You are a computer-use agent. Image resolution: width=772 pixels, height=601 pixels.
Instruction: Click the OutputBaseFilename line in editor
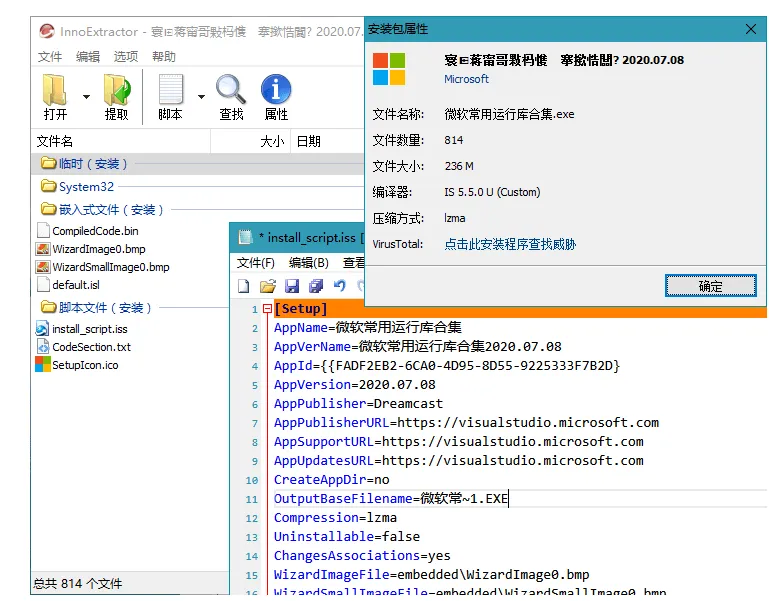[x=390, y=499]
